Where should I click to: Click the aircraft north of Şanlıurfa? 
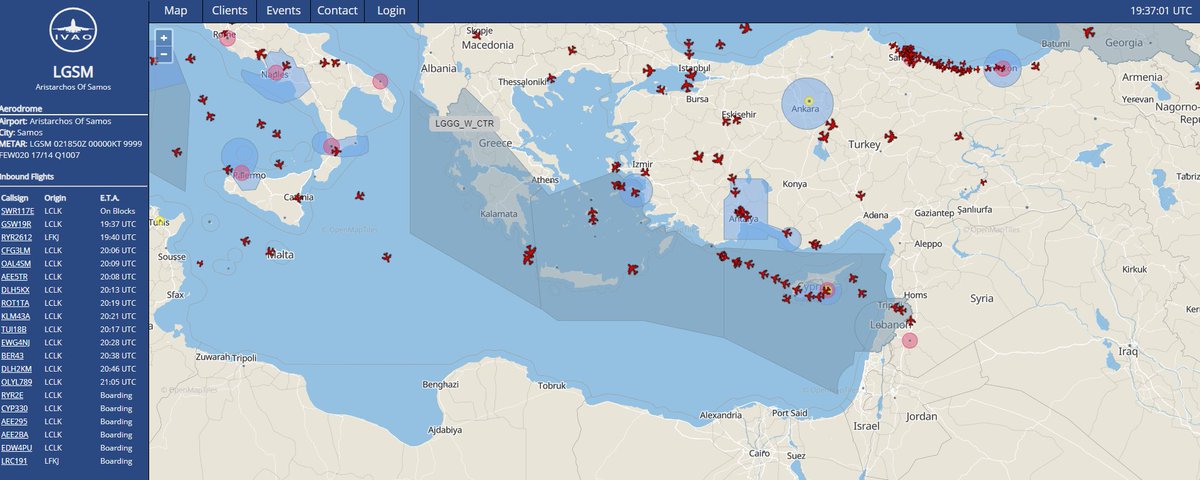click(981, 183)
